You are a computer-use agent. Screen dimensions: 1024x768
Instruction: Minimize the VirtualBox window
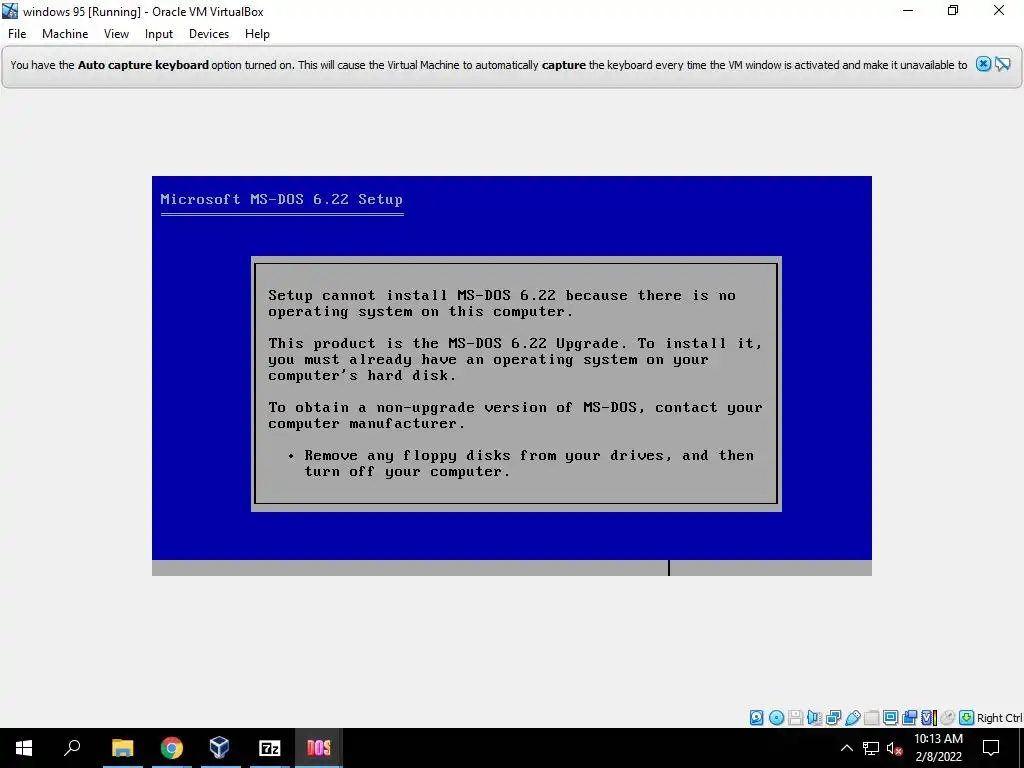908,11
